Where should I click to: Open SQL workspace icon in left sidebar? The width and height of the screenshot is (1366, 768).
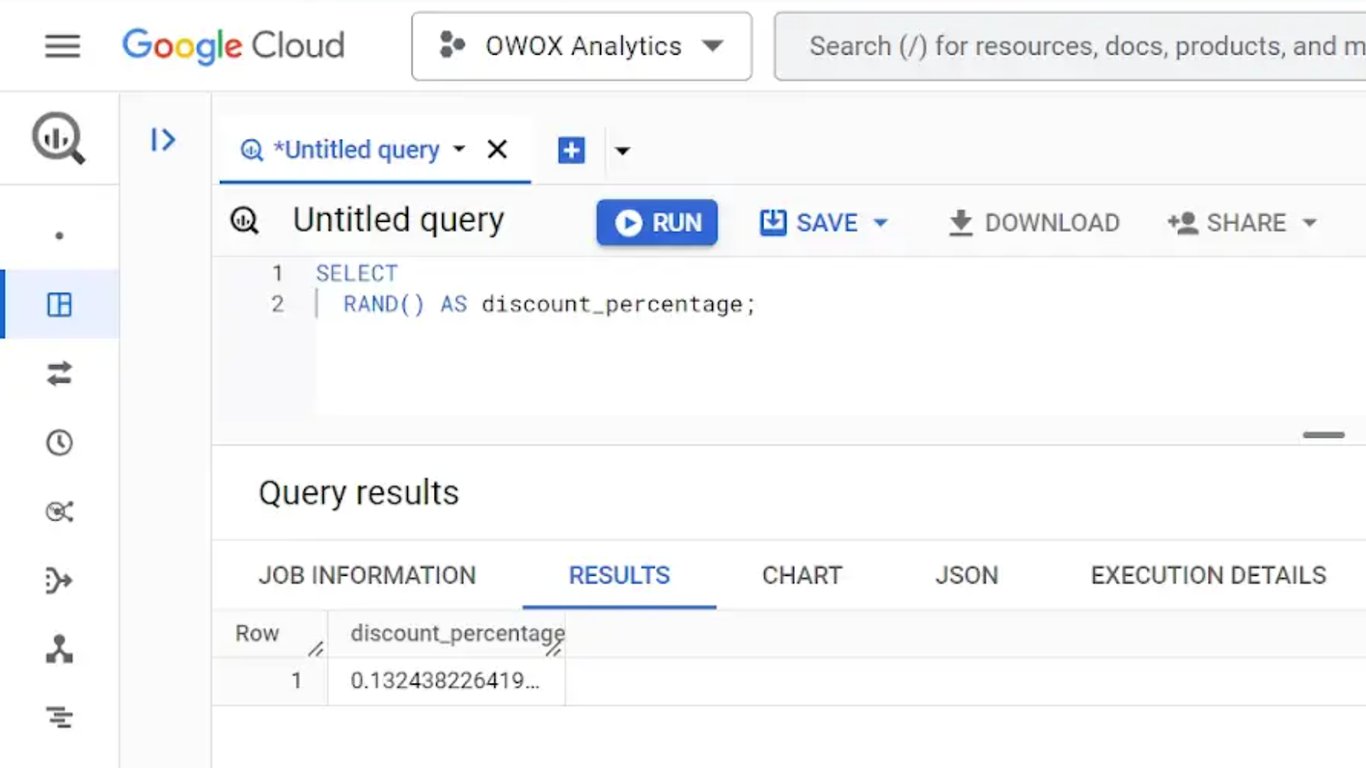[x=60, y=304]
